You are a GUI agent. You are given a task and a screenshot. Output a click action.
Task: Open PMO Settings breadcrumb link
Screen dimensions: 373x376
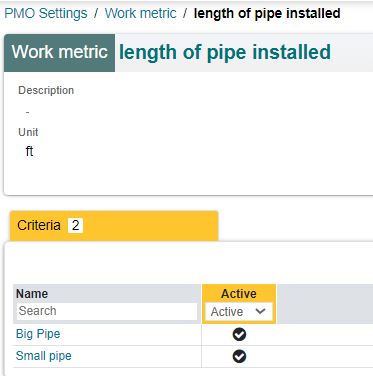point(46,14)
